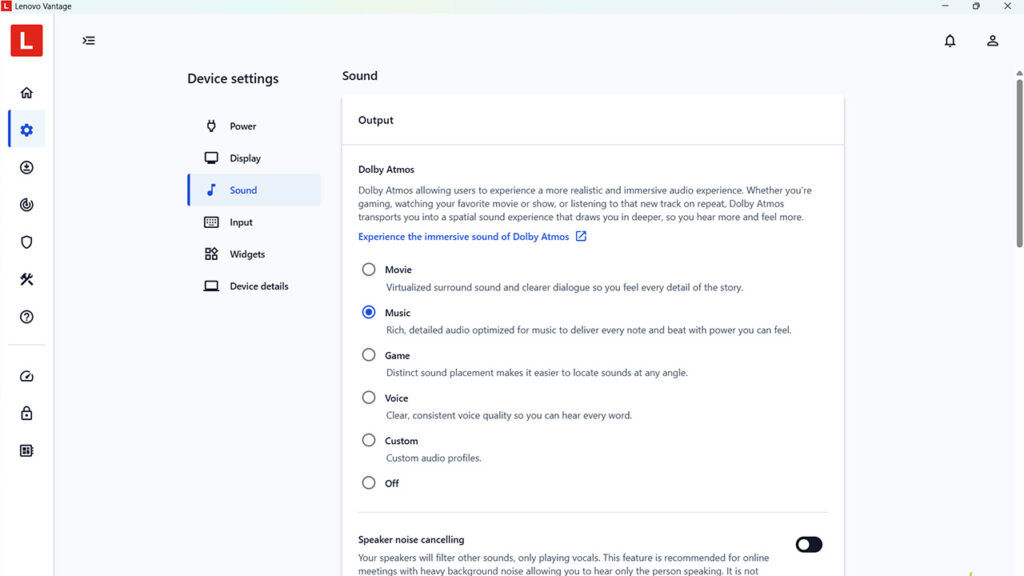Click the Lenovo Vantage title bar icon
Screen dimensions: 1024x576
[6, 6]
